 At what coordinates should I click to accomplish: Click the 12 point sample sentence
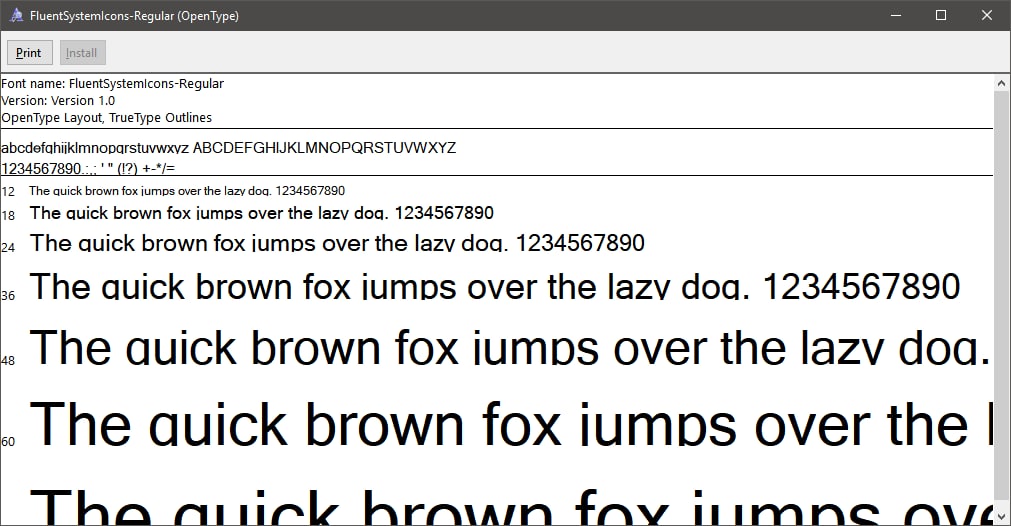(187, 191)
